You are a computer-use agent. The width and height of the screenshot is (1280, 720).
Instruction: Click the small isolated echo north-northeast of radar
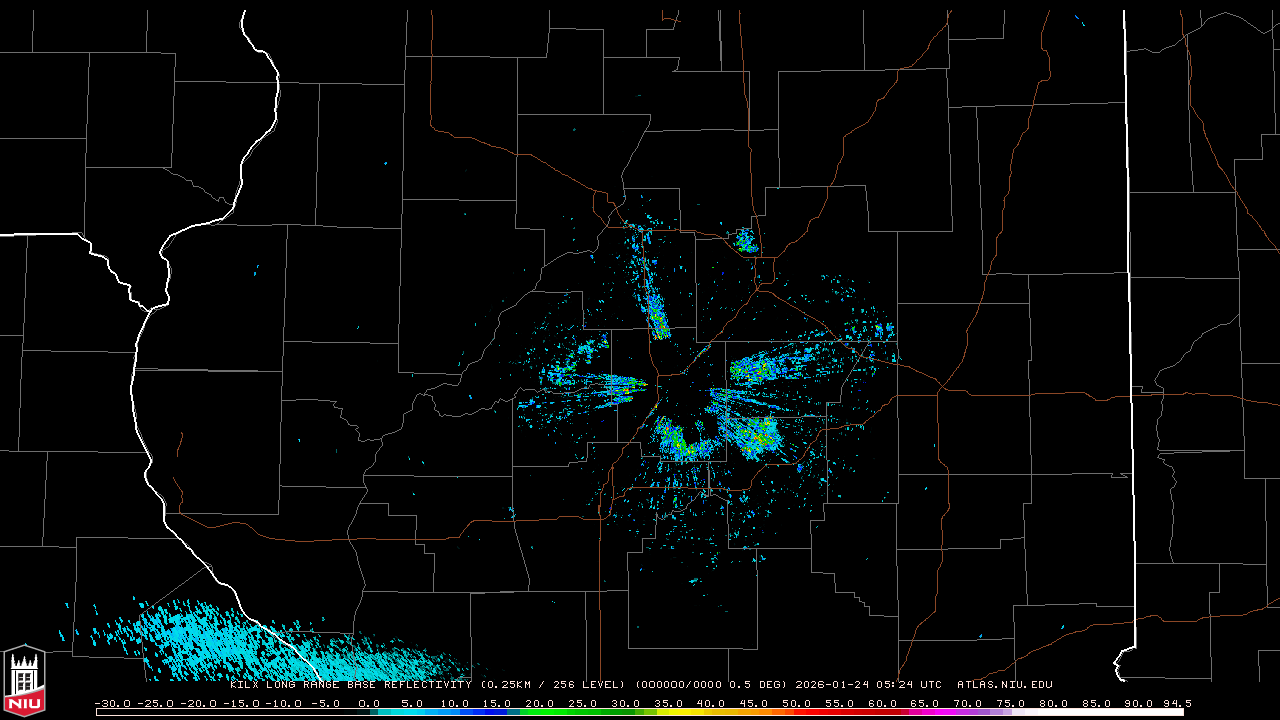[745, 241]
